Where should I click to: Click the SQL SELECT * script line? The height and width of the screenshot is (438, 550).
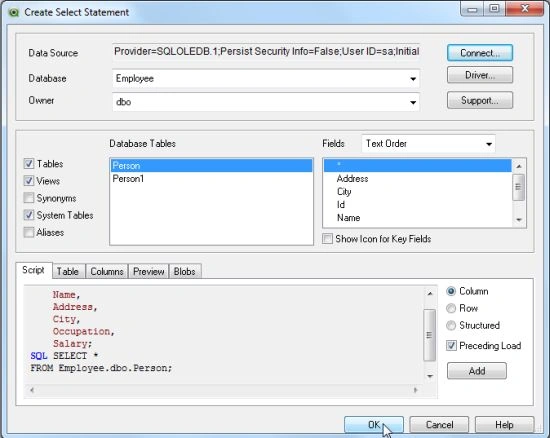pos(64,356)
